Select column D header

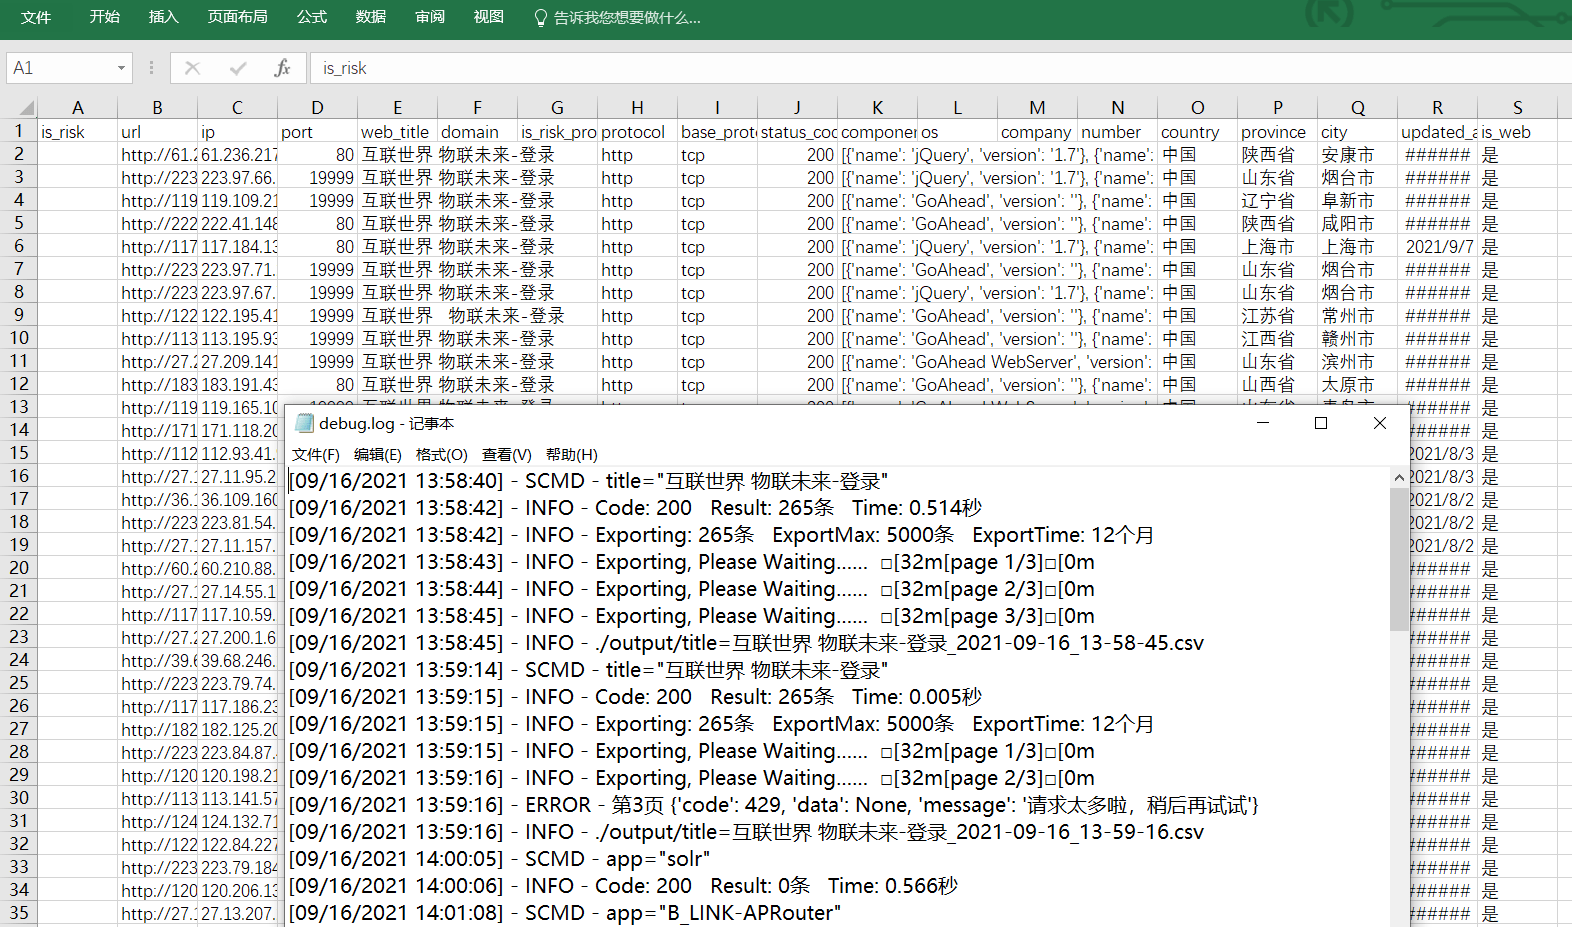point(317,108)
